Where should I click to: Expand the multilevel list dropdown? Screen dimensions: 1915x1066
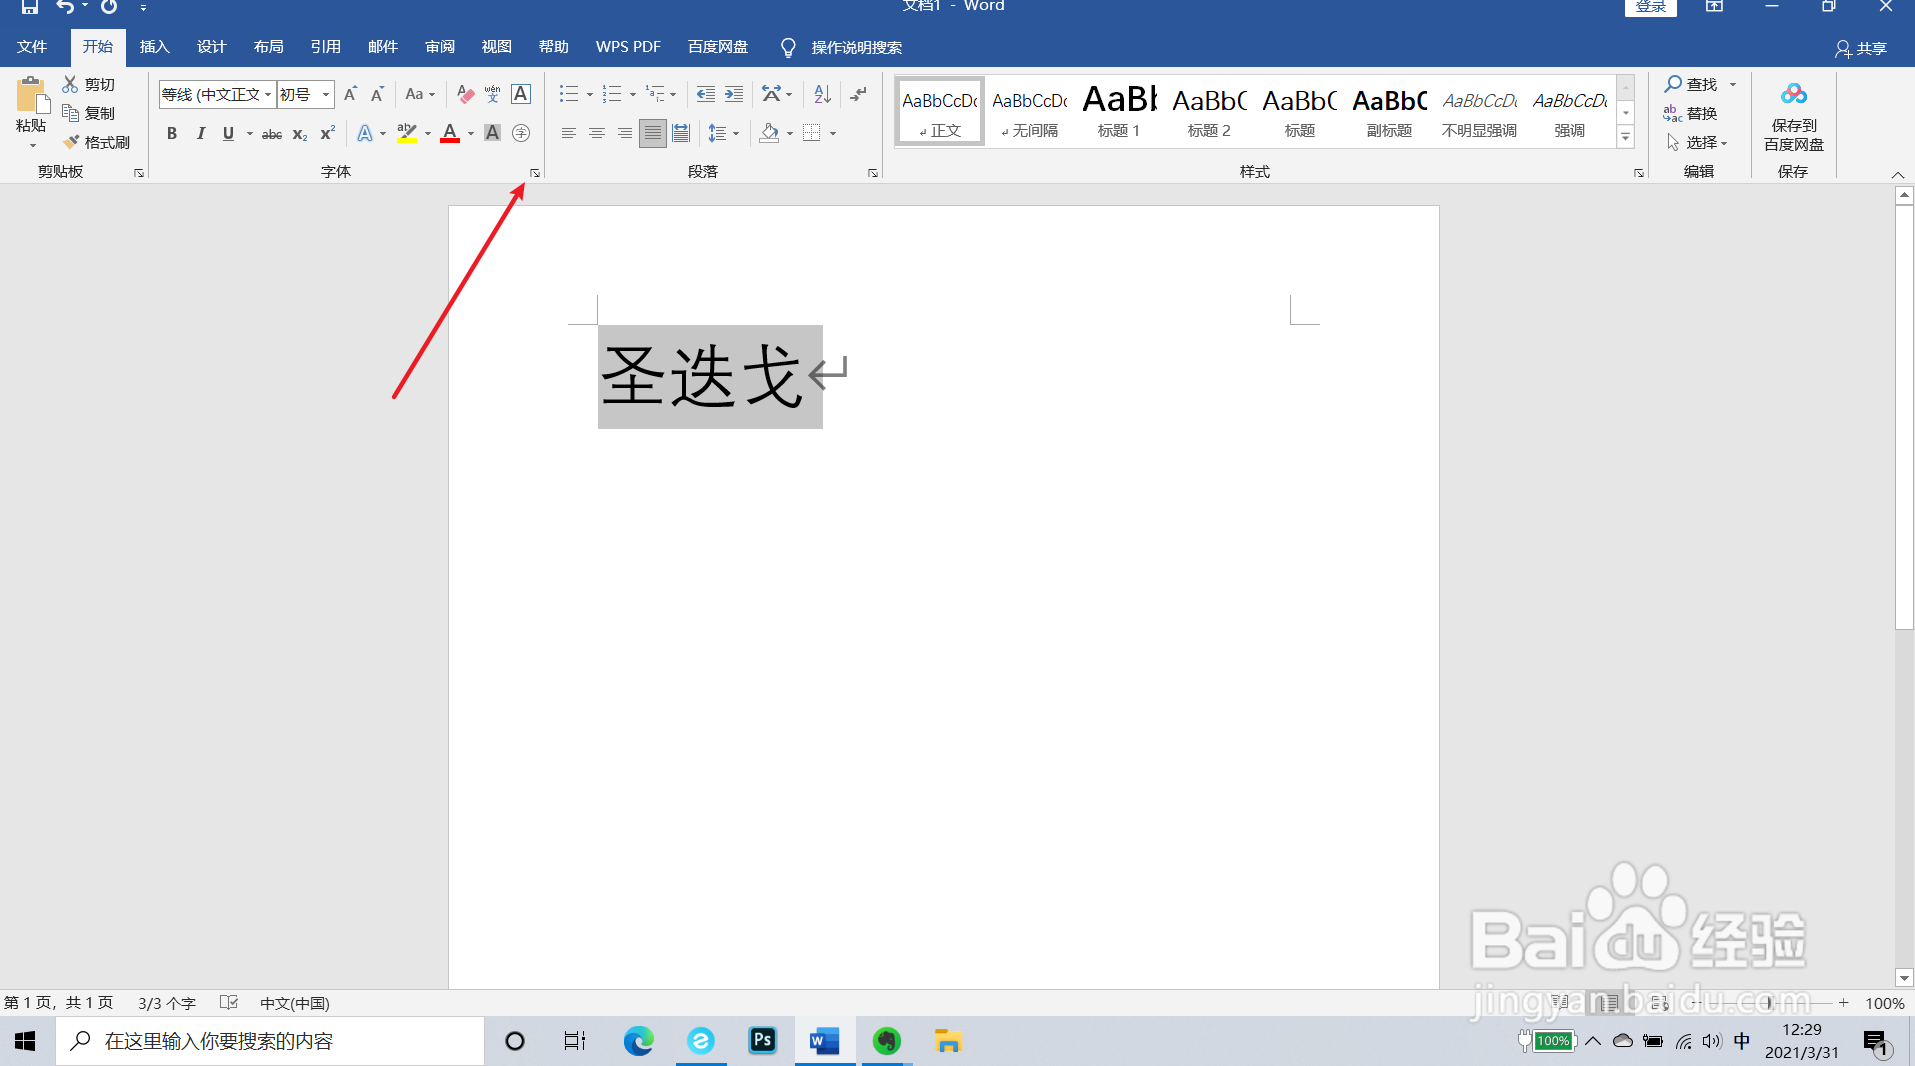click(673, 95)
